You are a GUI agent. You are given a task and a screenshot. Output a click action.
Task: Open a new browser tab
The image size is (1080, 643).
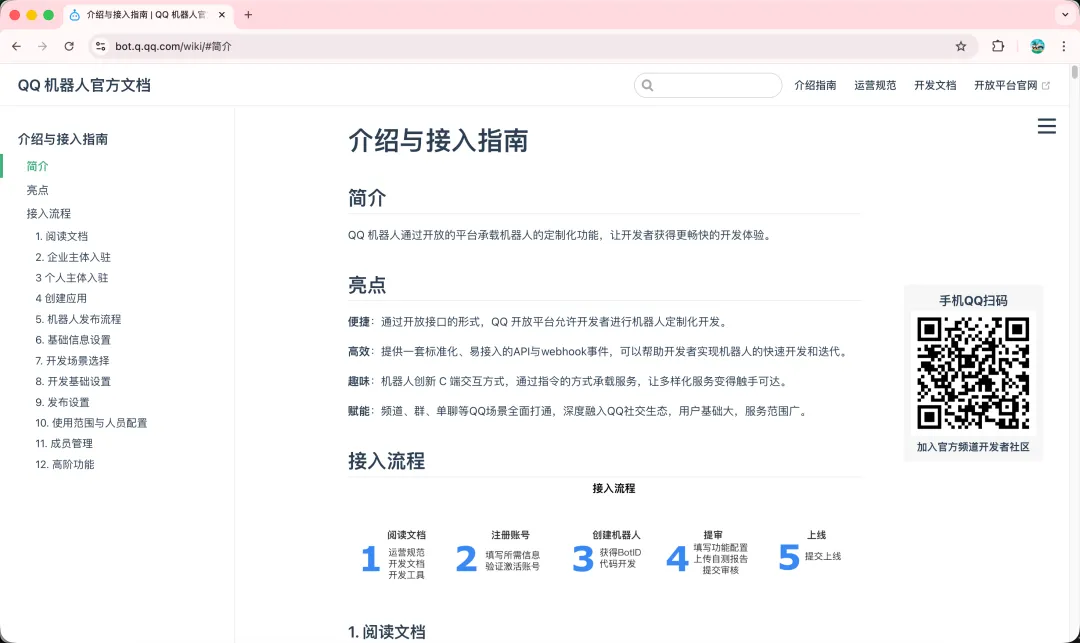click(x=248, y=14)
